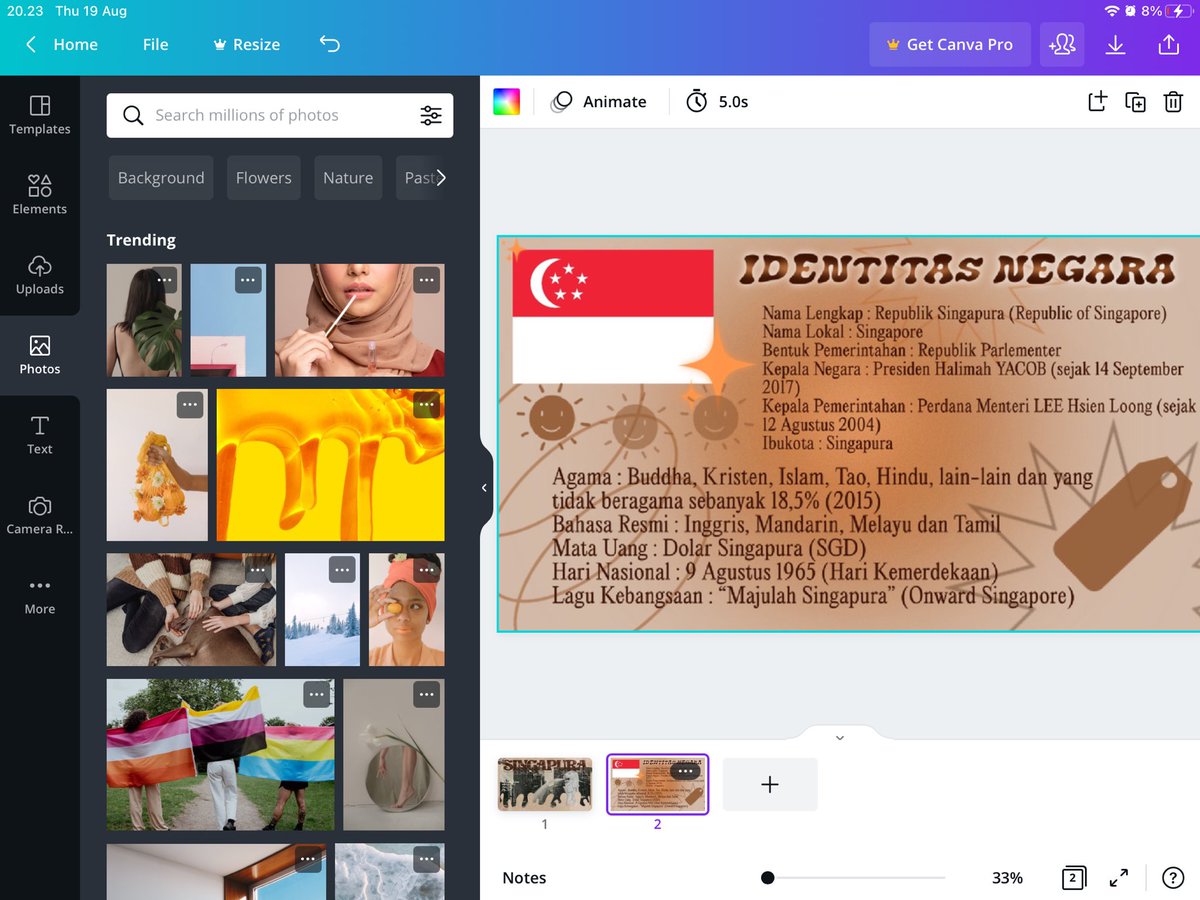Screen dimensions: 1200x900
Task: Select page 1 thumbnail
Action: coord(544,785)
